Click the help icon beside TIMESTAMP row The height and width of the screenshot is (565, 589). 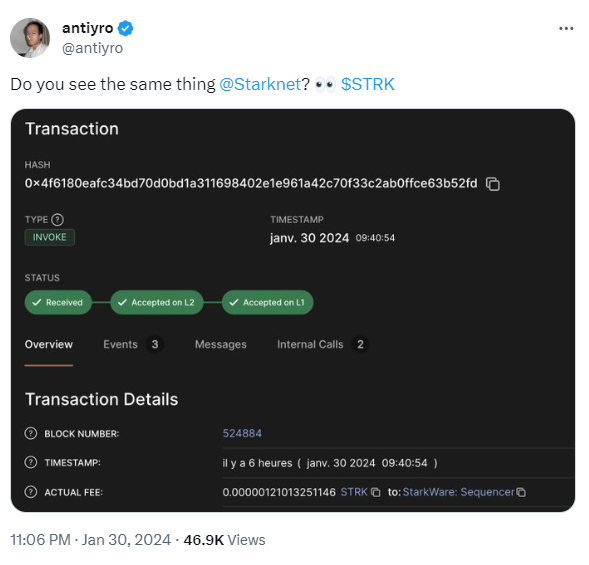(x=31, y=462)
